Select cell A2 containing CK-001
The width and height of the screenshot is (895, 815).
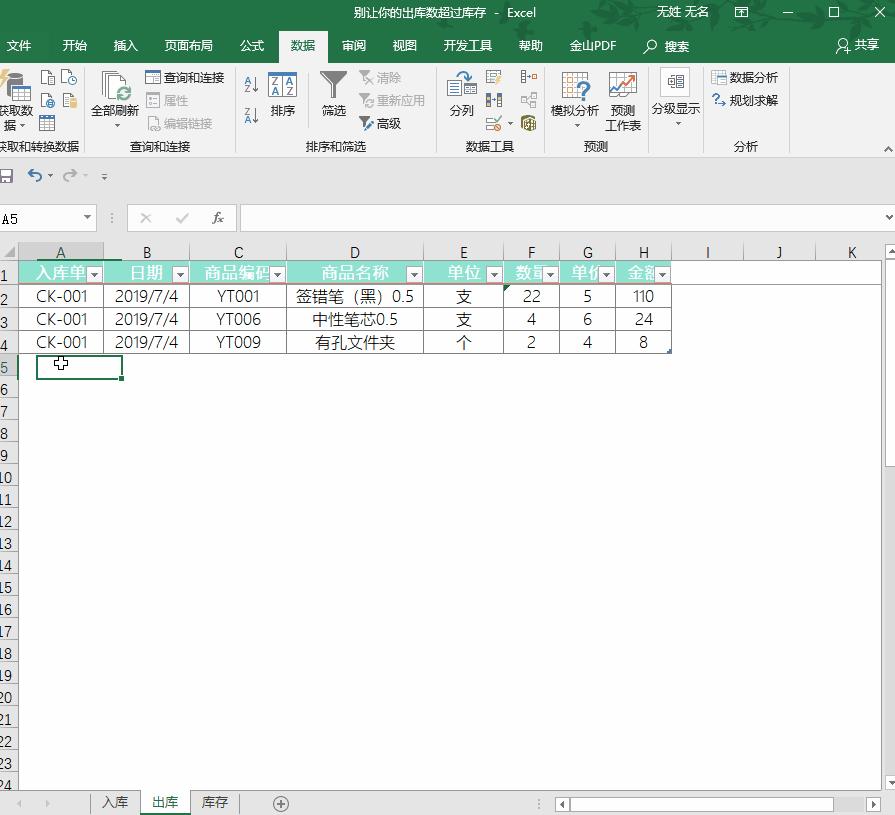click(60, 296)
